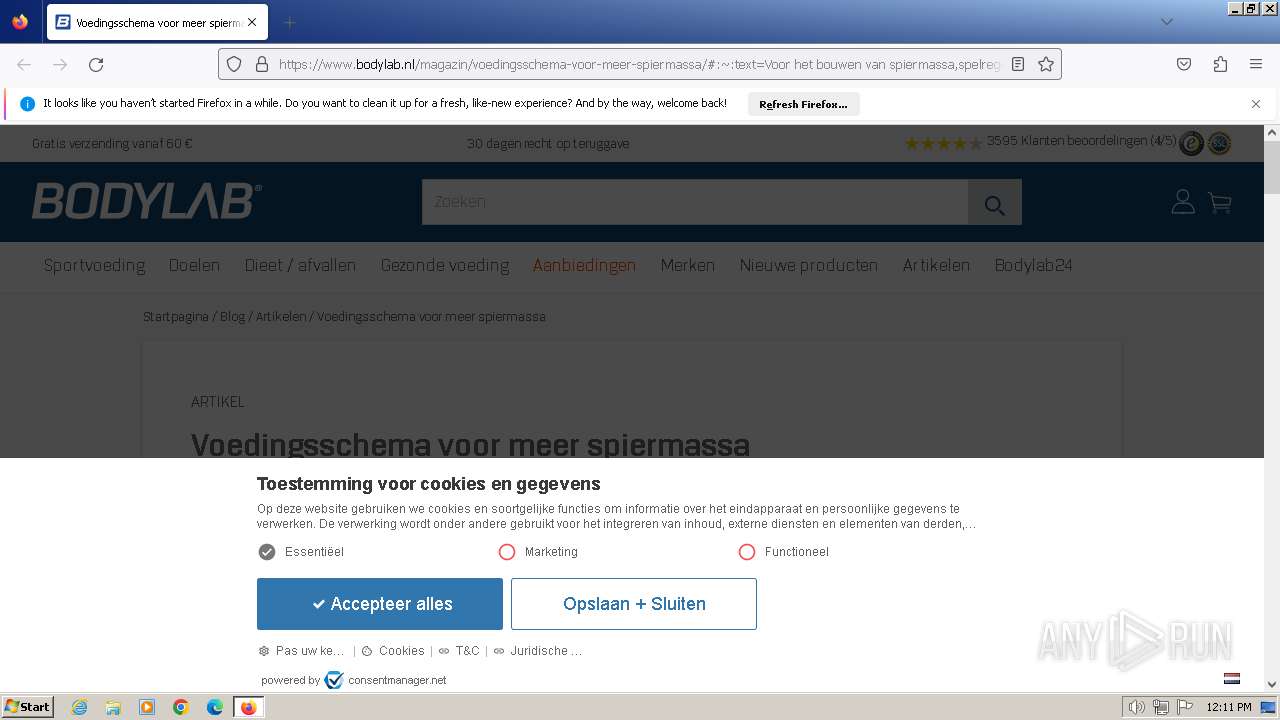This screenshot has width=1280, height=720.
Task: Change language via Dutch flag icon
Action: coord(1232,678)
